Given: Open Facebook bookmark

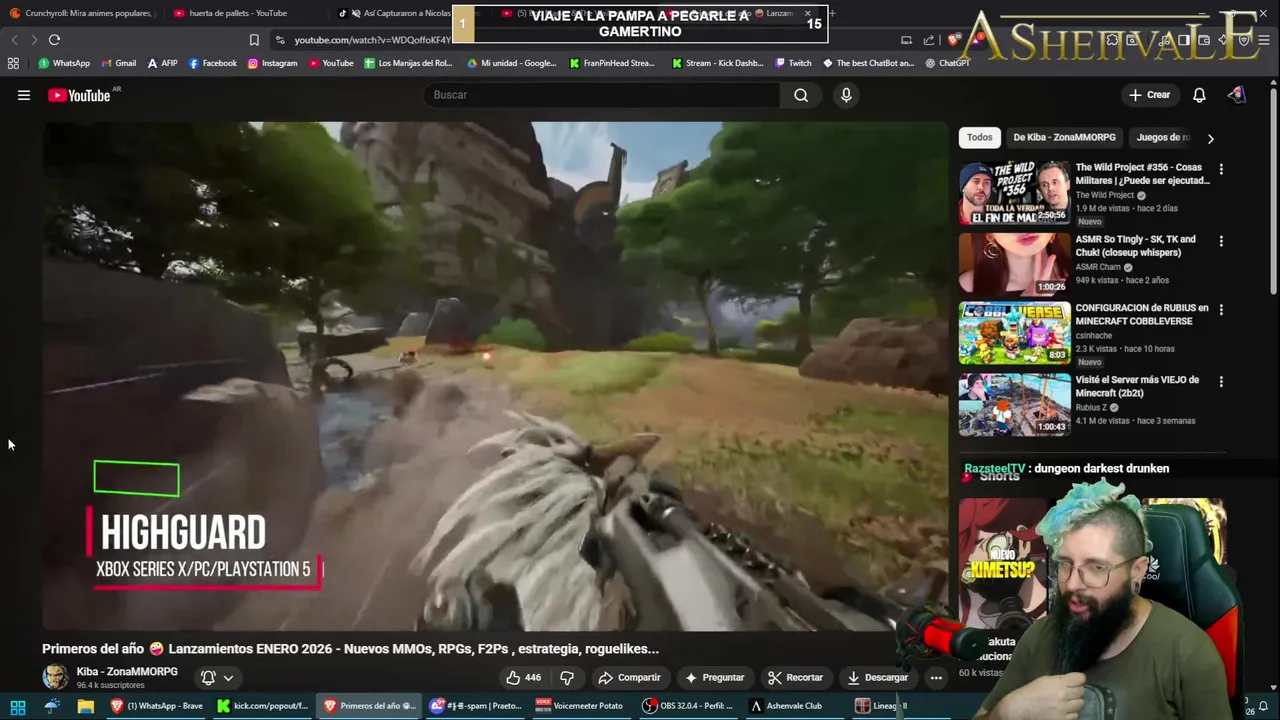Looking at the screenshot, I should click(213, 63).
